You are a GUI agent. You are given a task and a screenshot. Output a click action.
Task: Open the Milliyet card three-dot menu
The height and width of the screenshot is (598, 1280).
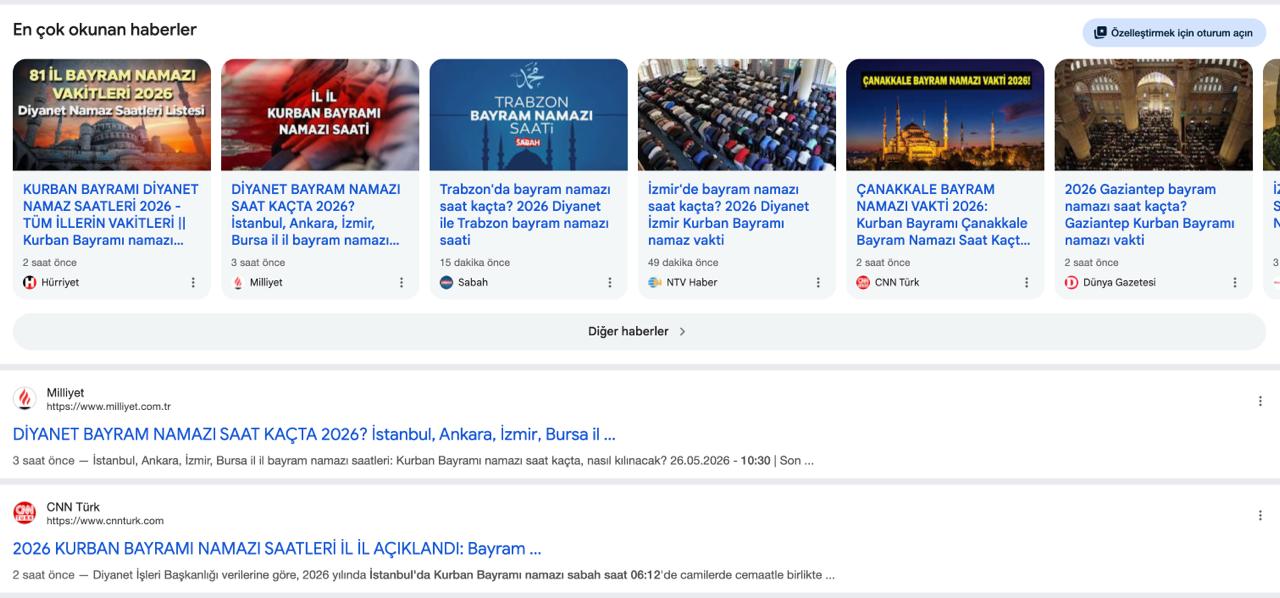click(x=401, y=283)
